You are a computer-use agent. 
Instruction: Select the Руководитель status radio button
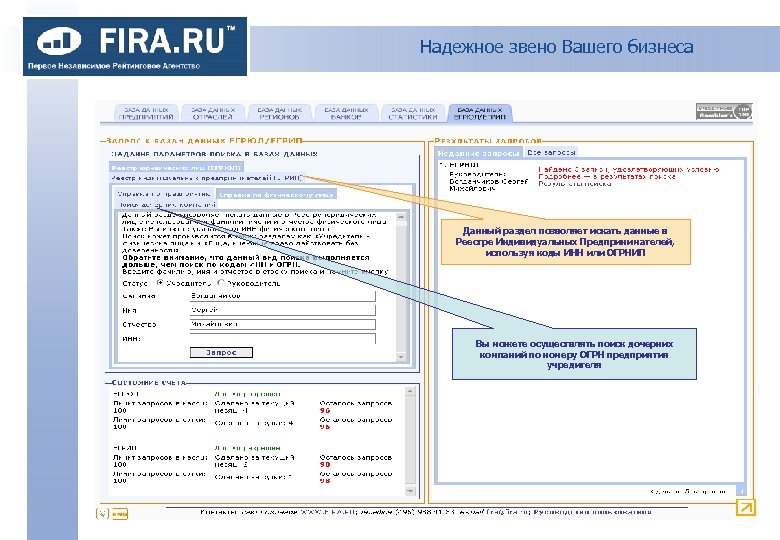click(221, 282)
